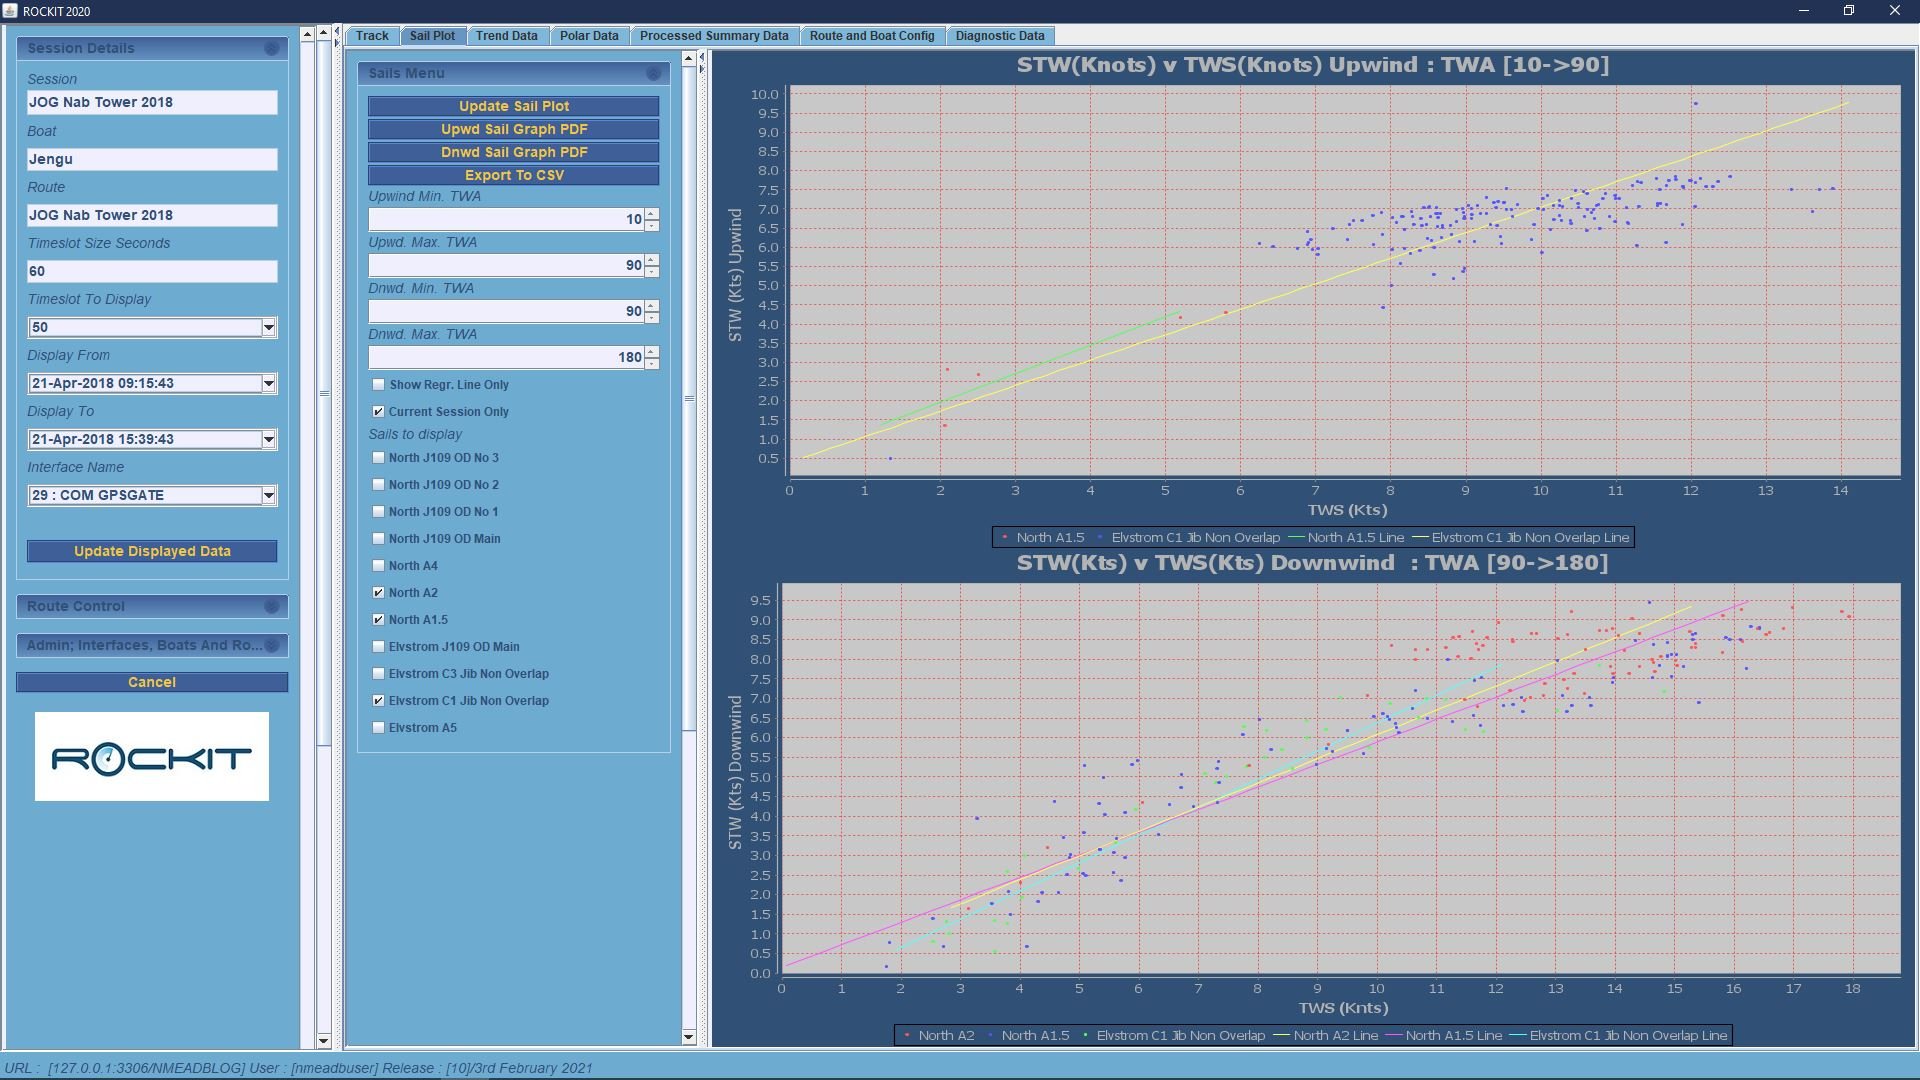Open the Diagnostic Data tab
The height and width of the screenshot is (1080, 1920).
tap(999, 36)
